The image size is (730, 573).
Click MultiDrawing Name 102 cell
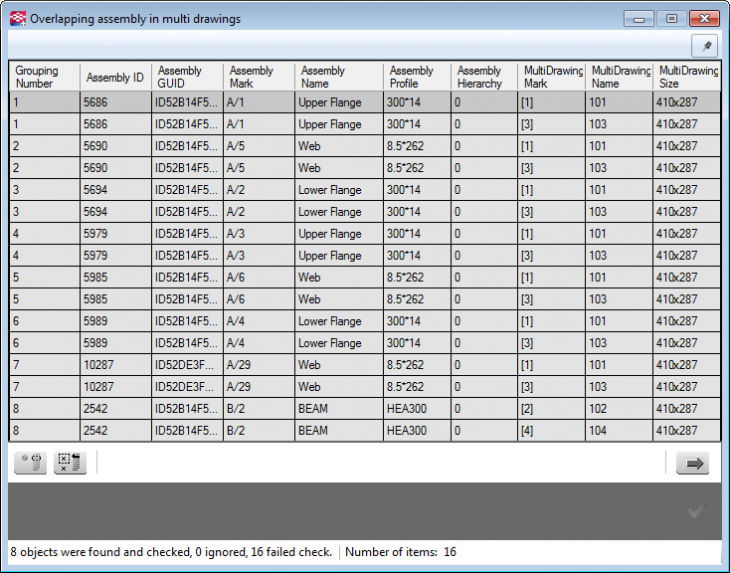619,409
